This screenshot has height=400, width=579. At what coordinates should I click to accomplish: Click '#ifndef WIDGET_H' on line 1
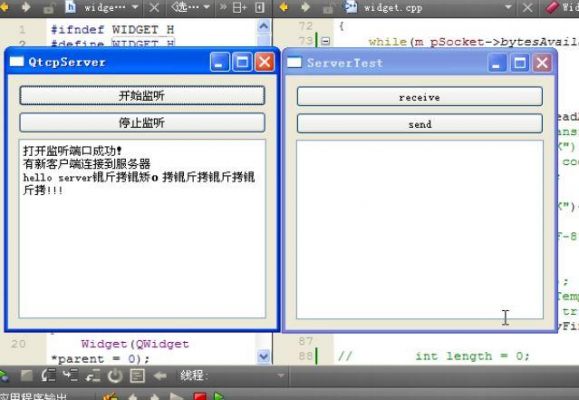pyautogui.click(x=113, y=29)
